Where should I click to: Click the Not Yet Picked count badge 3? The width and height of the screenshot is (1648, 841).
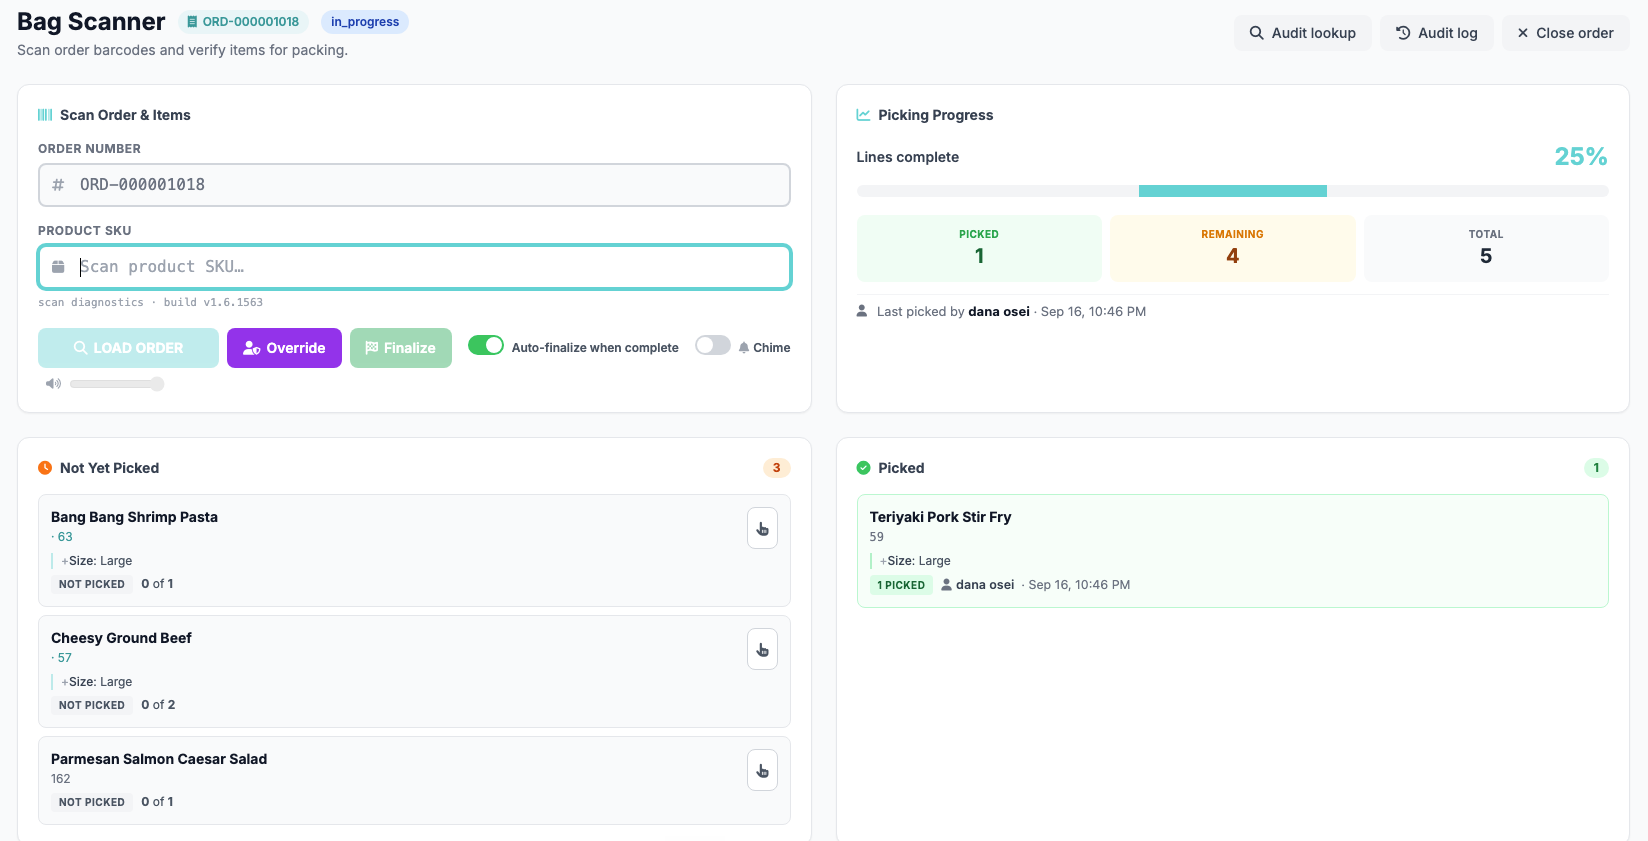pyautogui.click(x=777, y=468)
